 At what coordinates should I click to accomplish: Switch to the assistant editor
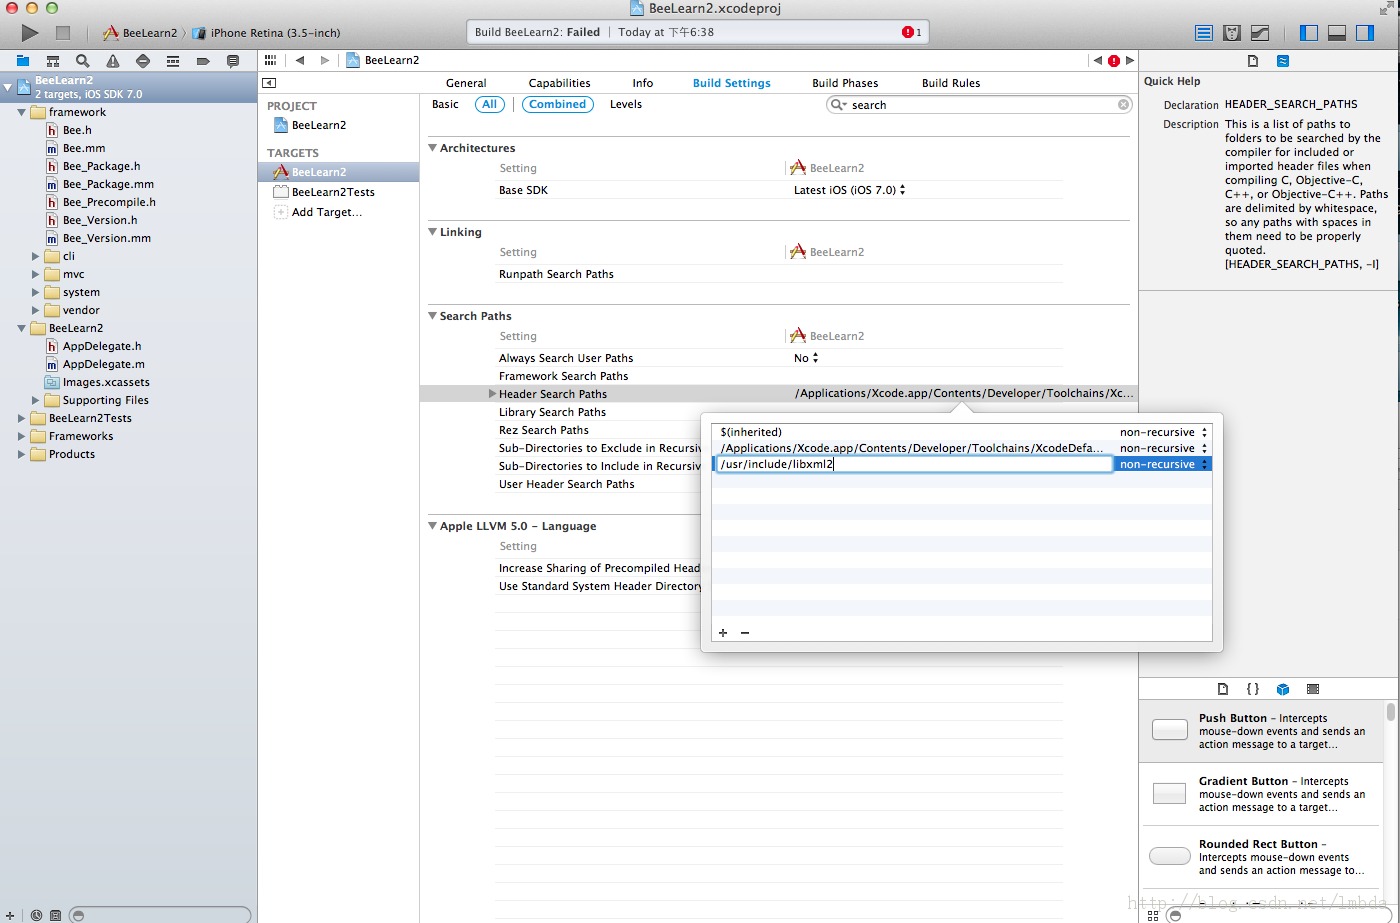(x=1233, y=33)
